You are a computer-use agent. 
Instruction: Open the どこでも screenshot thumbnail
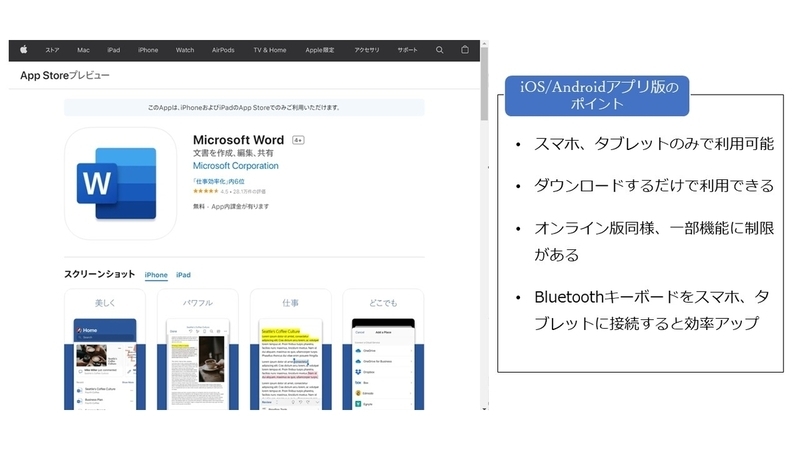pos(383,349)
